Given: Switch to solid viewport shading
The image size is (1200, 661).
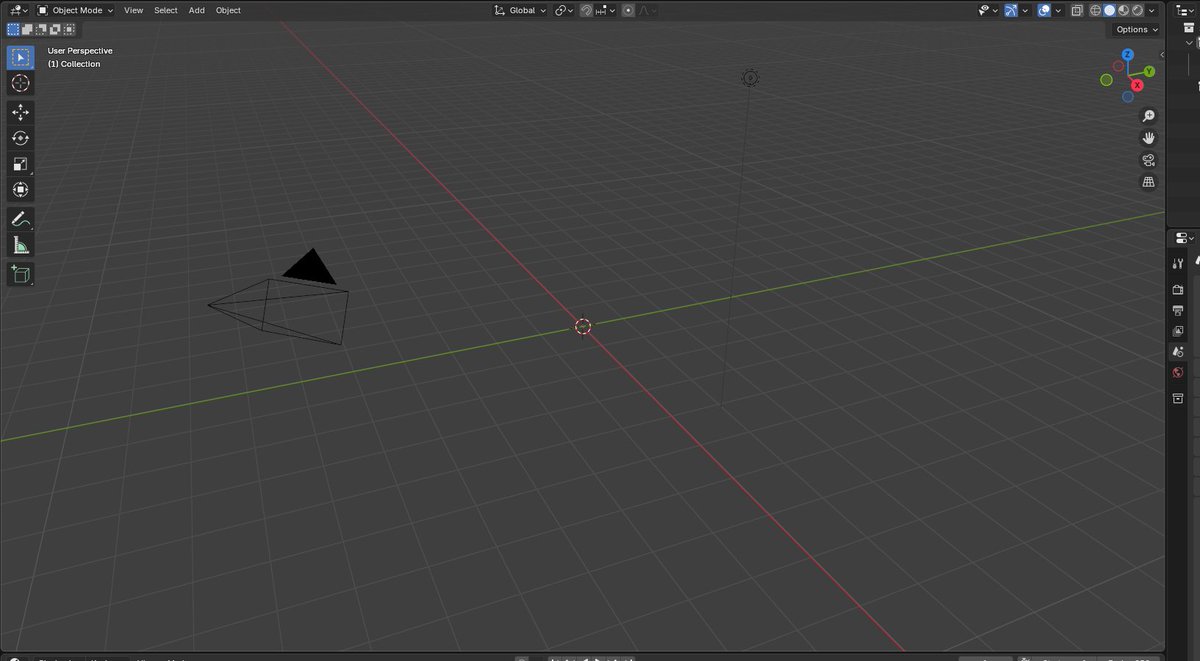Looking at the screenshot, I should pyautogui.click(x=1109, y=10).
